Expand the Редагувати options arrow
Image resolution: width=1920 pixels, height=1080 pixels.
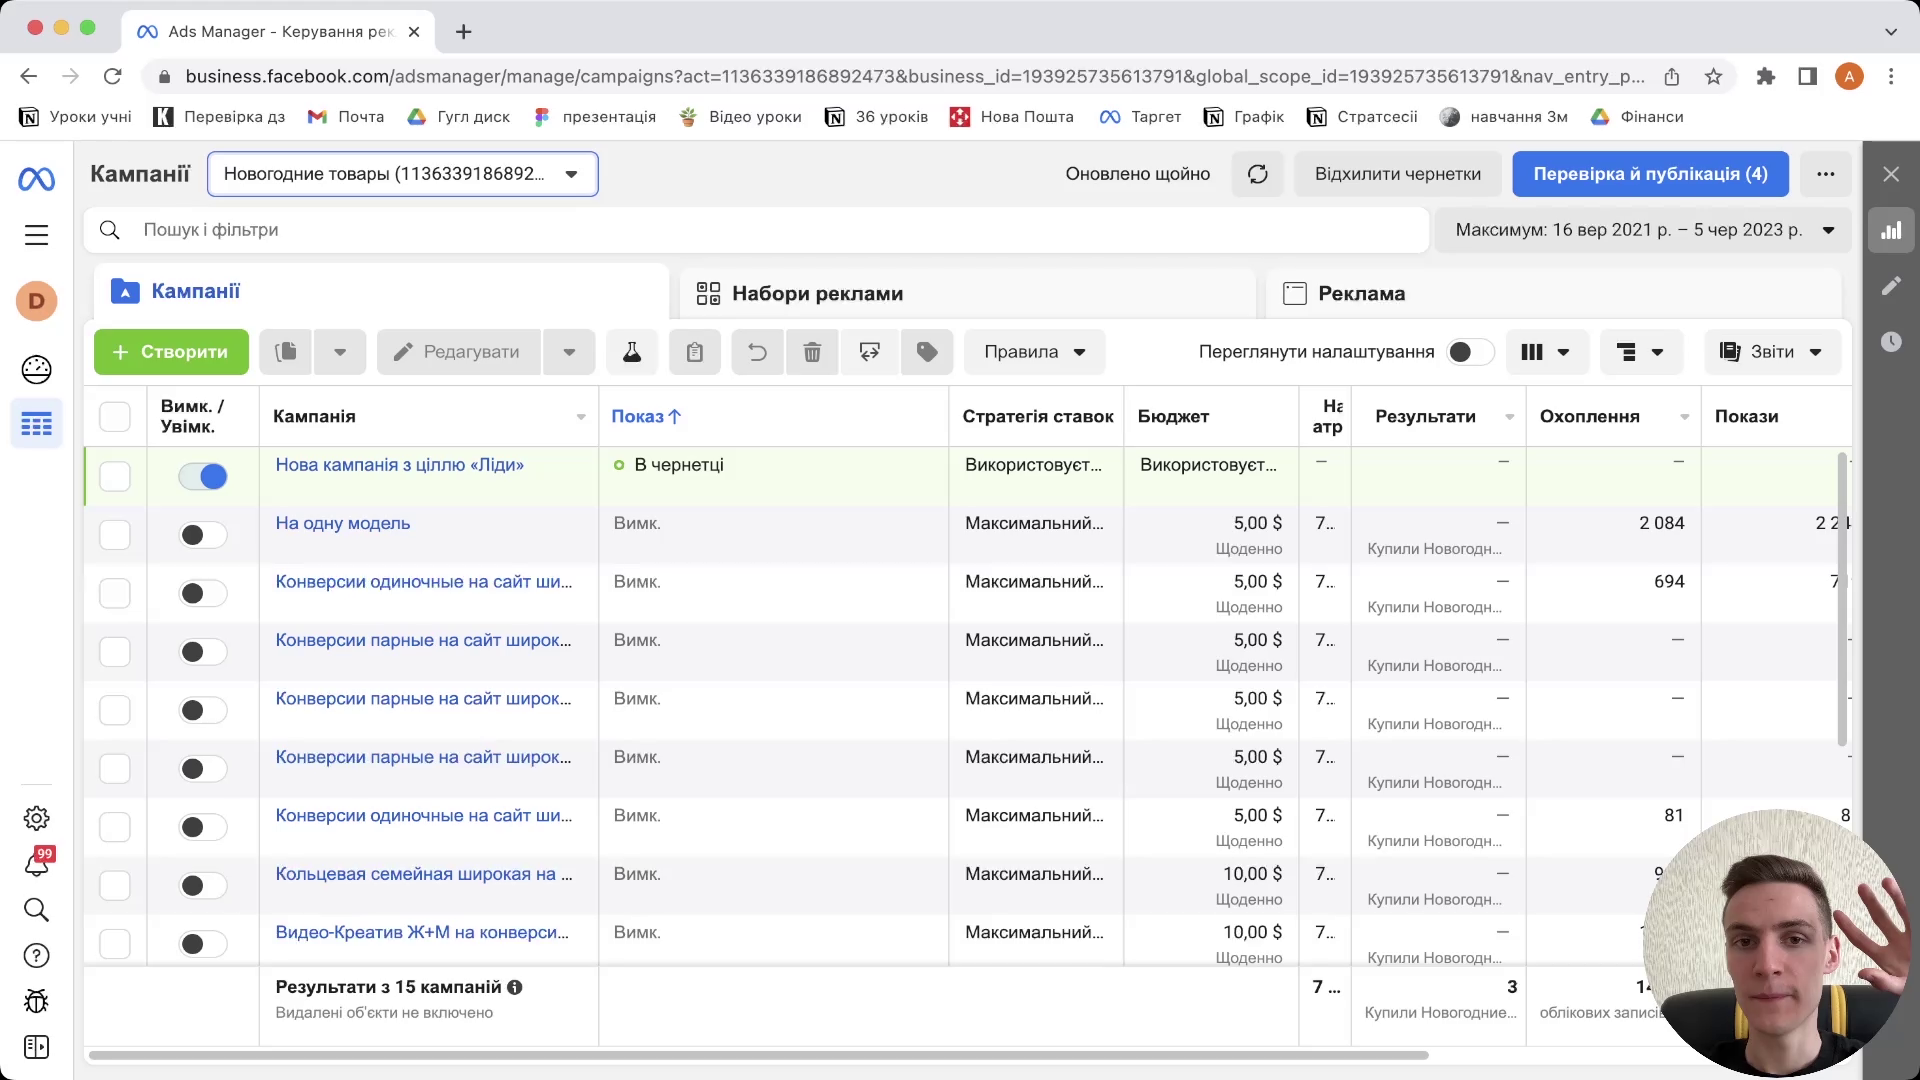[569, 352]
